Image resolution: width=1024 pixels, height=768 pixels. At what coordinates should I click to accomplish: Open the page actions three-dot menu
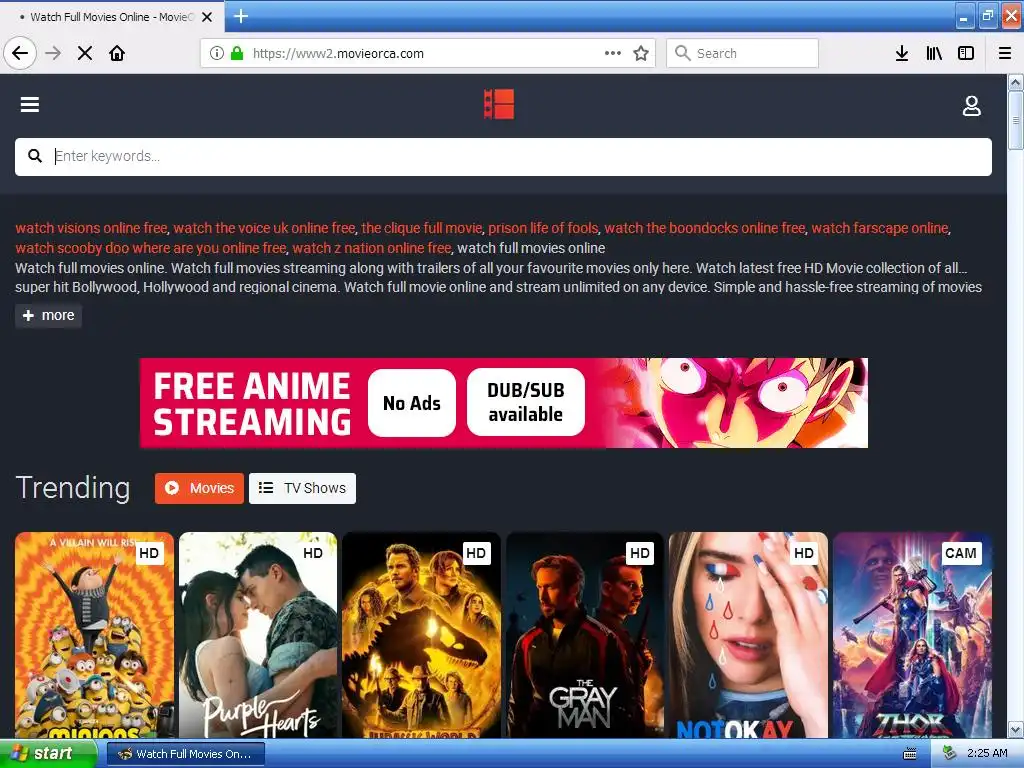pos(613,53)
